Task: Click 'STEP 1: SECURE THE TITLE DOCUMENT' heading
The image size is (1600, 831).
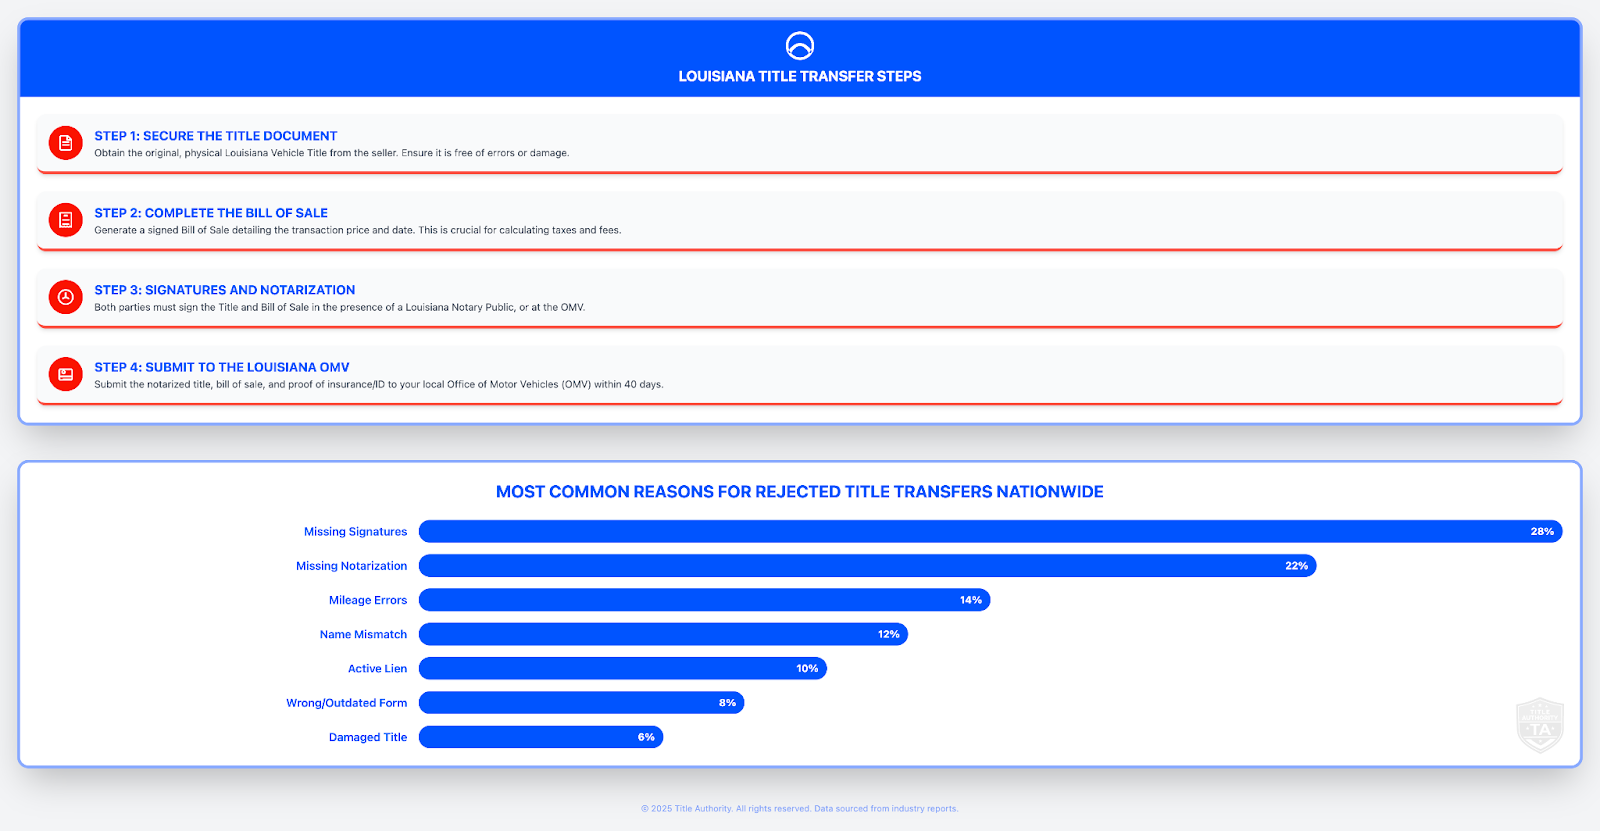Action: coord(216,136)
